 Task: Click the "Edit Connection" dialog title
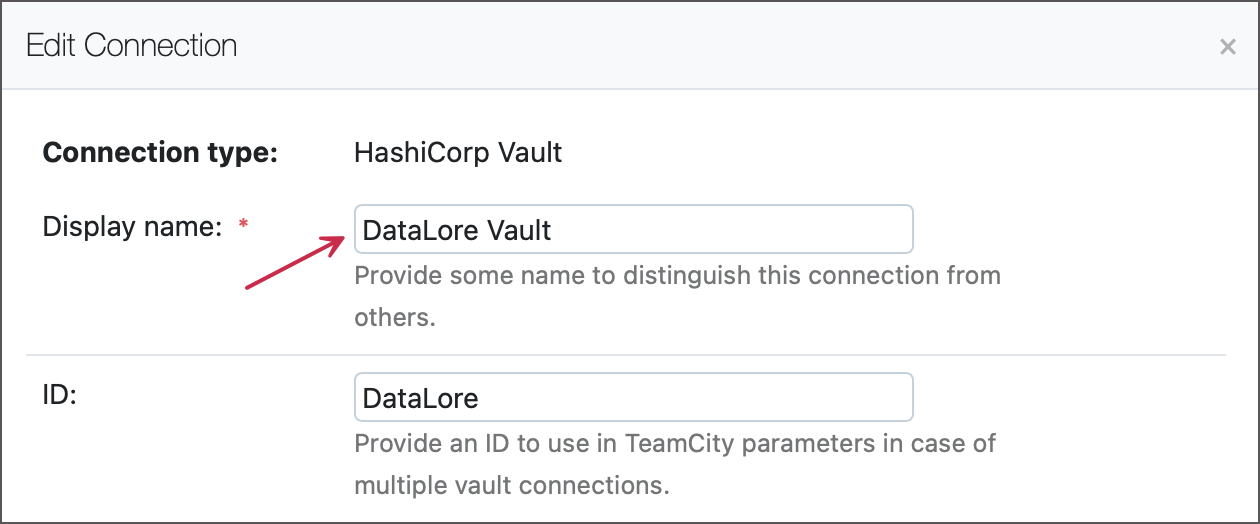click(x=131, y=46)
